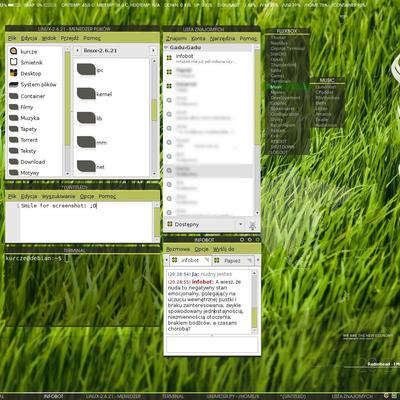Click the chat tabs left scroll arrow
400x400 pixels.
[x=167, y=259]
